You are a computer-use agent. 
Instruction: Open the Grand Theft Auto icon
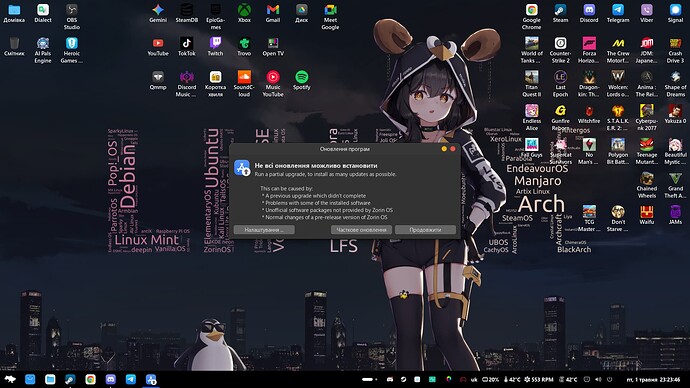pos(675,185)
